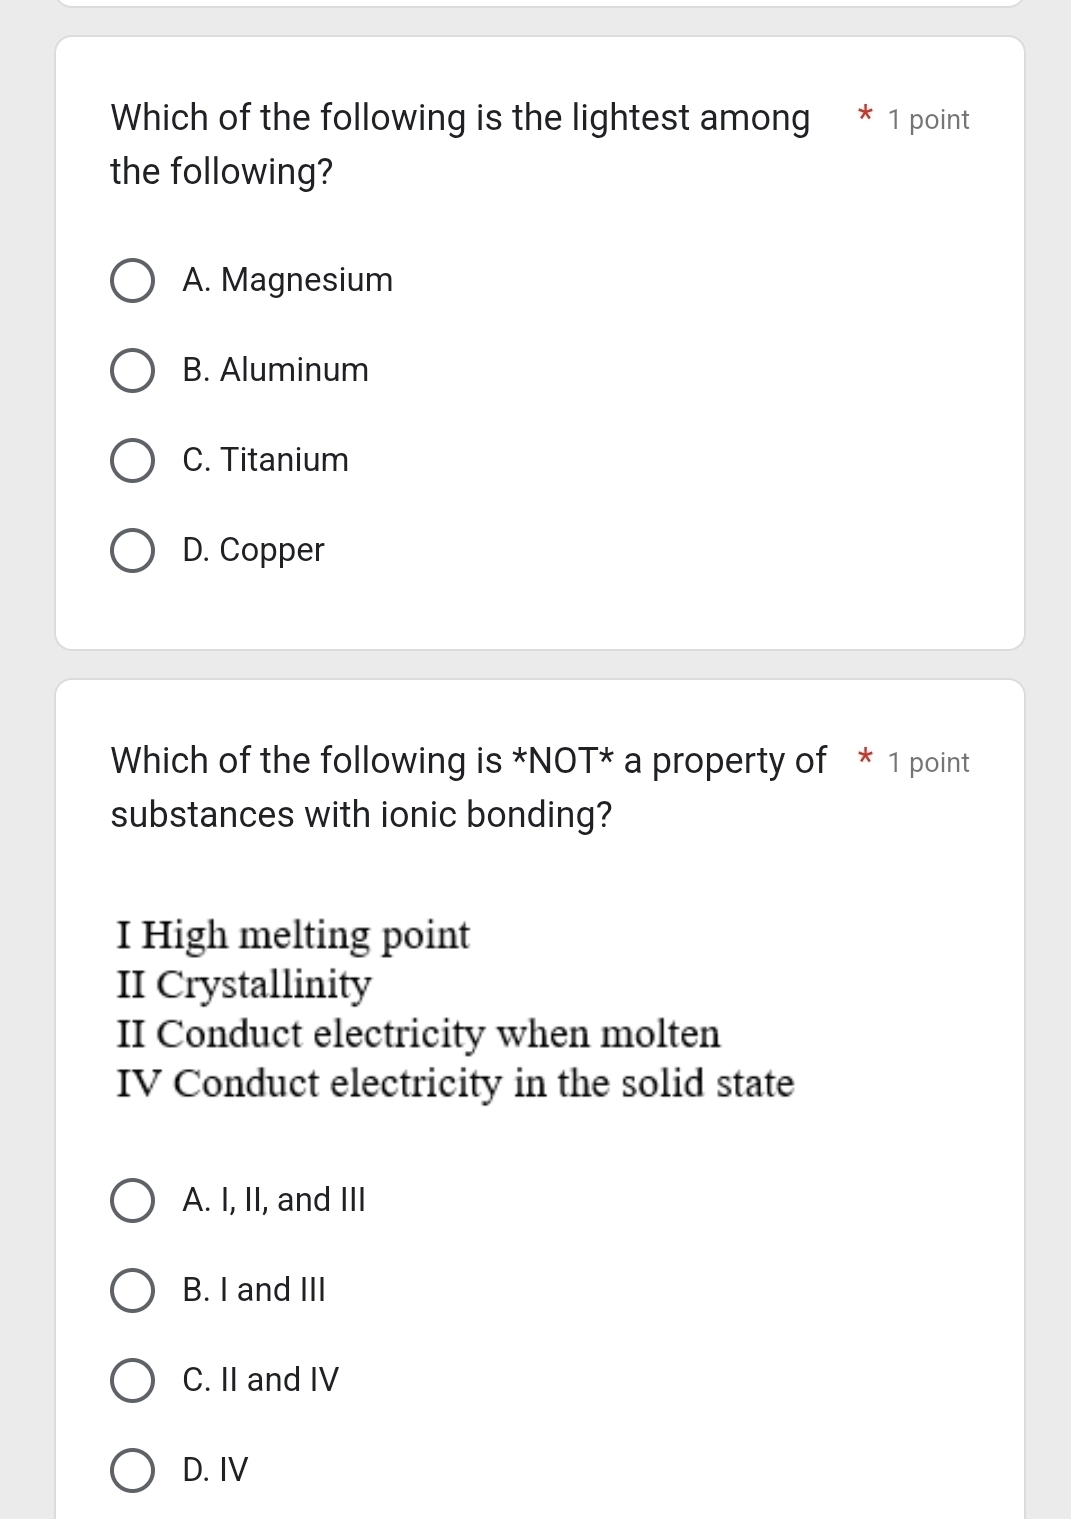Click the 'II Crystallinity' statement line
This screenshot has width=1071, height=1519.
(x=244, y=984)
